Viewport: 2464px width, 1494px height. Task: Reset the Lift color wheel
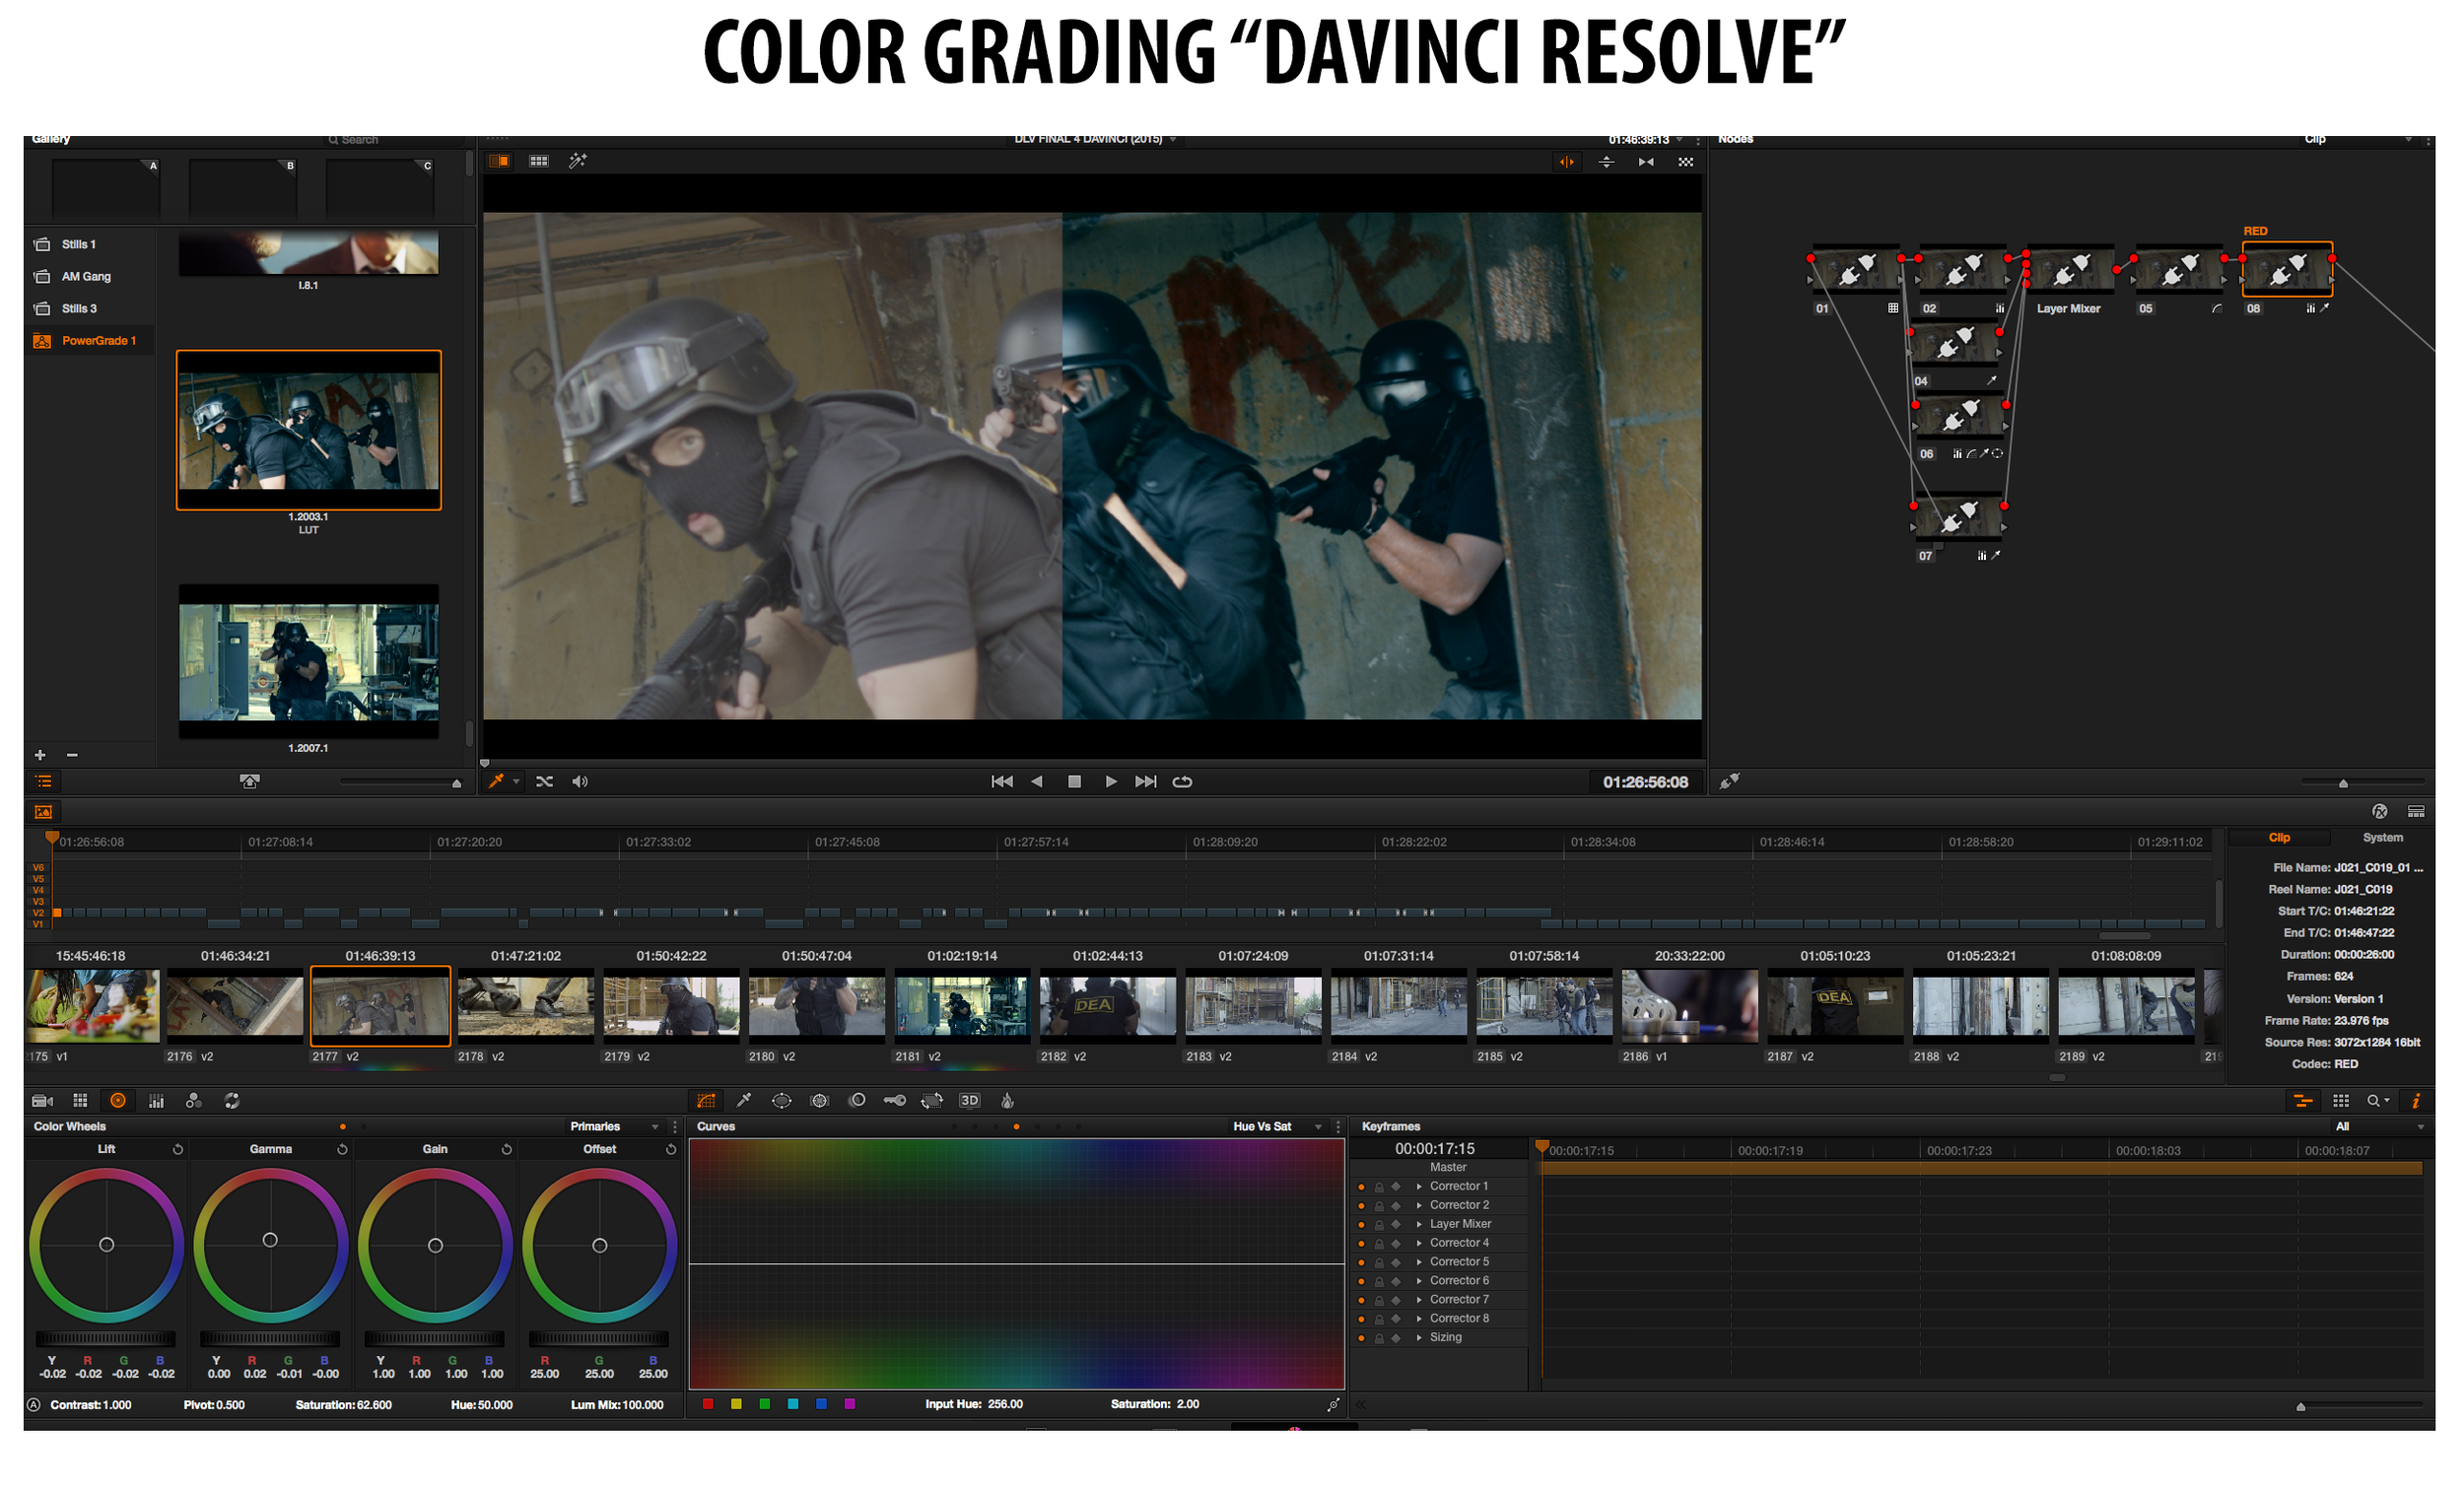(178, 1150)
